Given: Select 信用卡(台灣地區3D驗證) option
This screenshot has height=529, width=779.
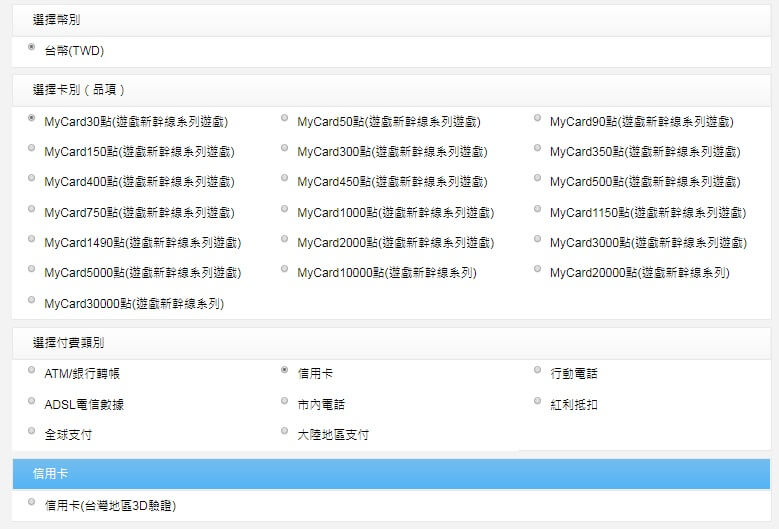Looking at the screenshot, I should [31, 502].
